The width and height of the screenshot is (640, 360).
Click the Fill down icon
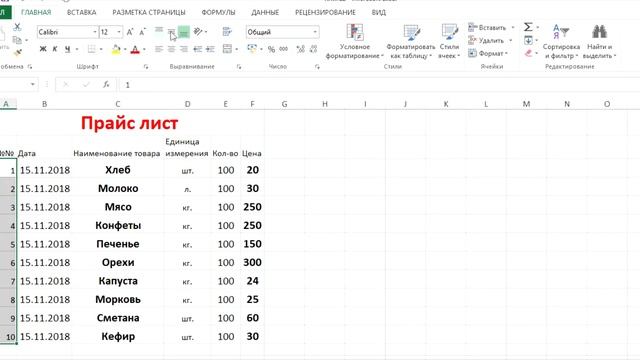tap(528, 40)
